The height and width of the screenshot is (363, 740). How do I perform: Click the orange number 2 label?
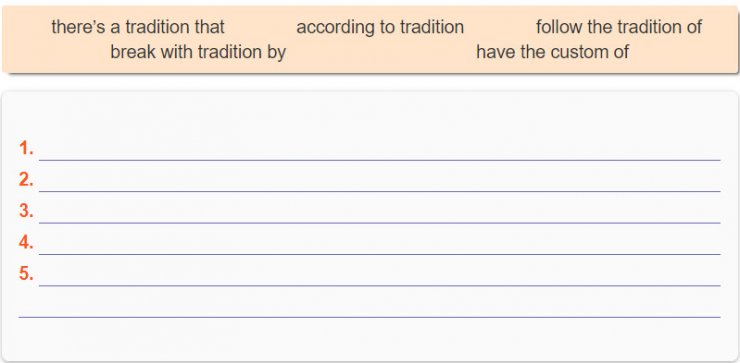[26, 180]
